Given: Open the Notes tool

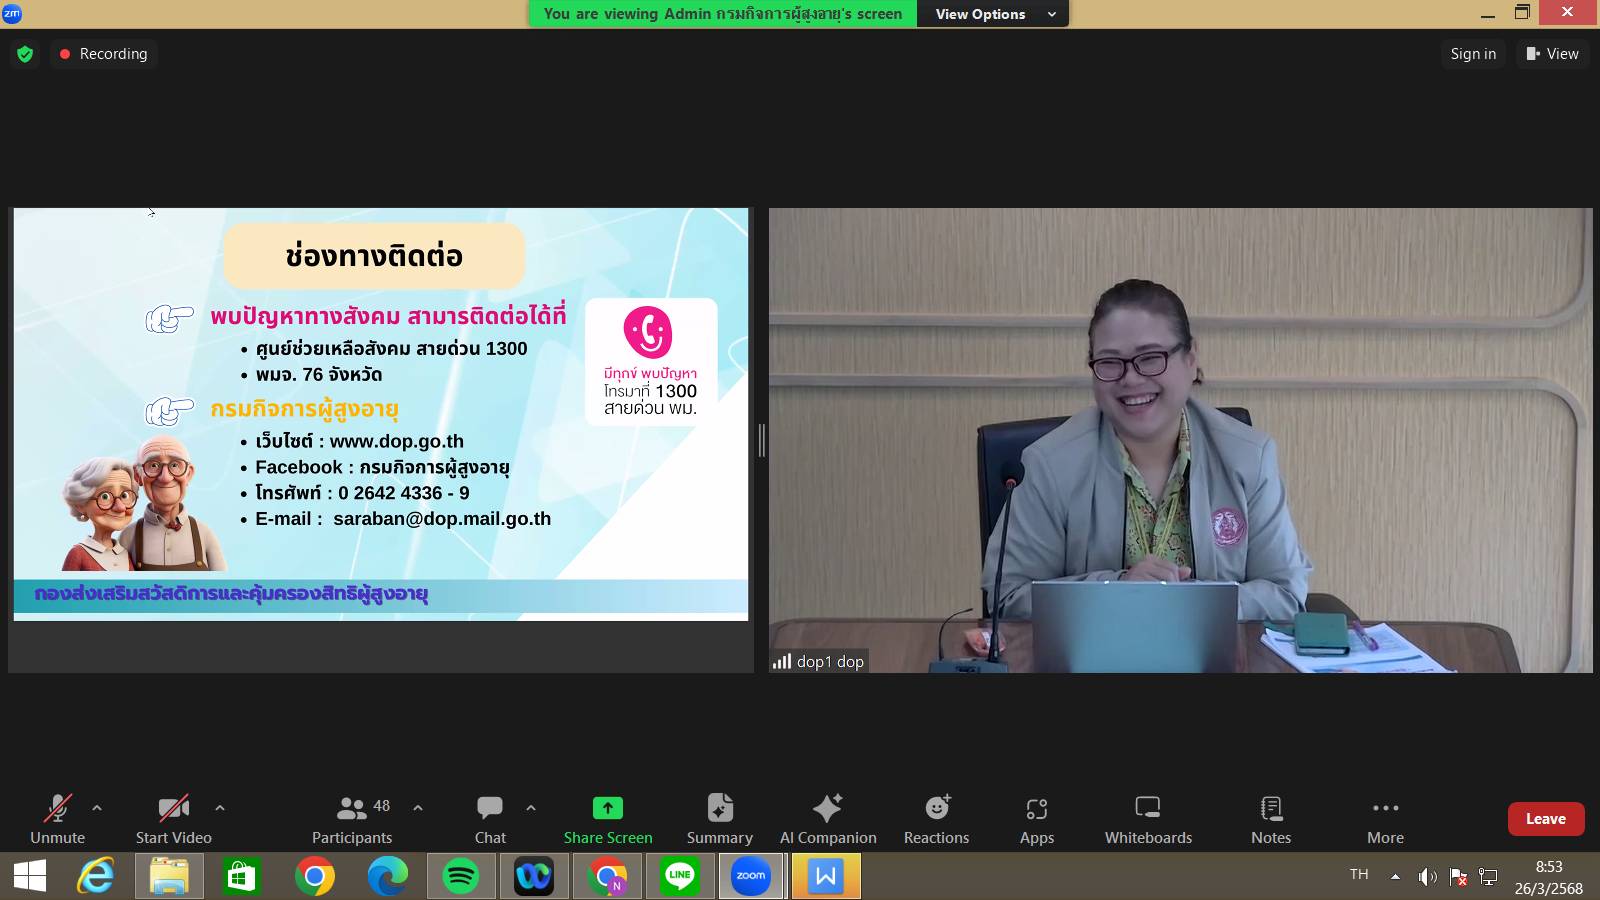Looking at the screenshot, I should tap(1271, 819).
